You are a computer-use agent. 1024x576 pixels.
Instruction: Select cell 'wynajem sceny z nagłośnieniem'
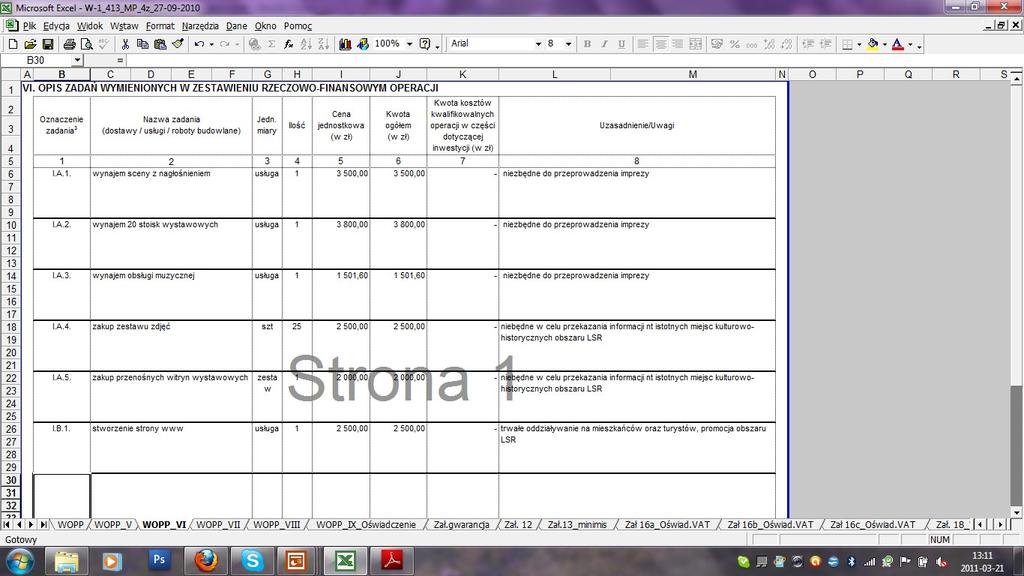(x=171, y=192)
